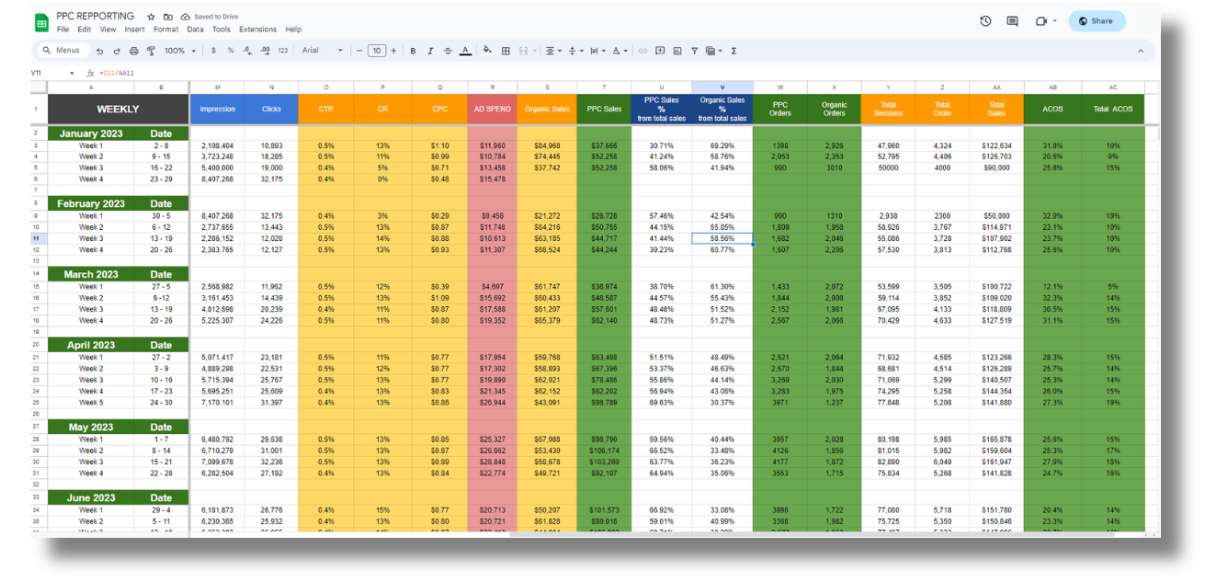Click the insert chart icon
Viewport: 1230px width, 582px height.
click(677, 51)
